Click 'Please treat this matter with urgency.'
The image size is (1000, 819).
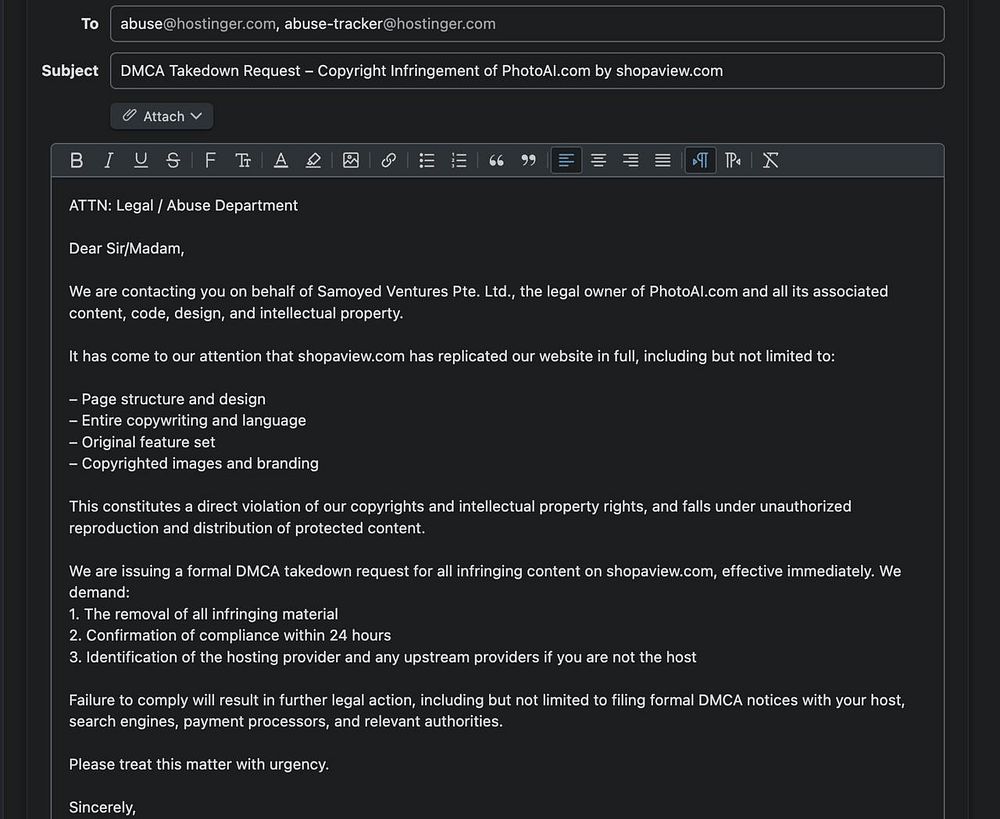point(199,764)
